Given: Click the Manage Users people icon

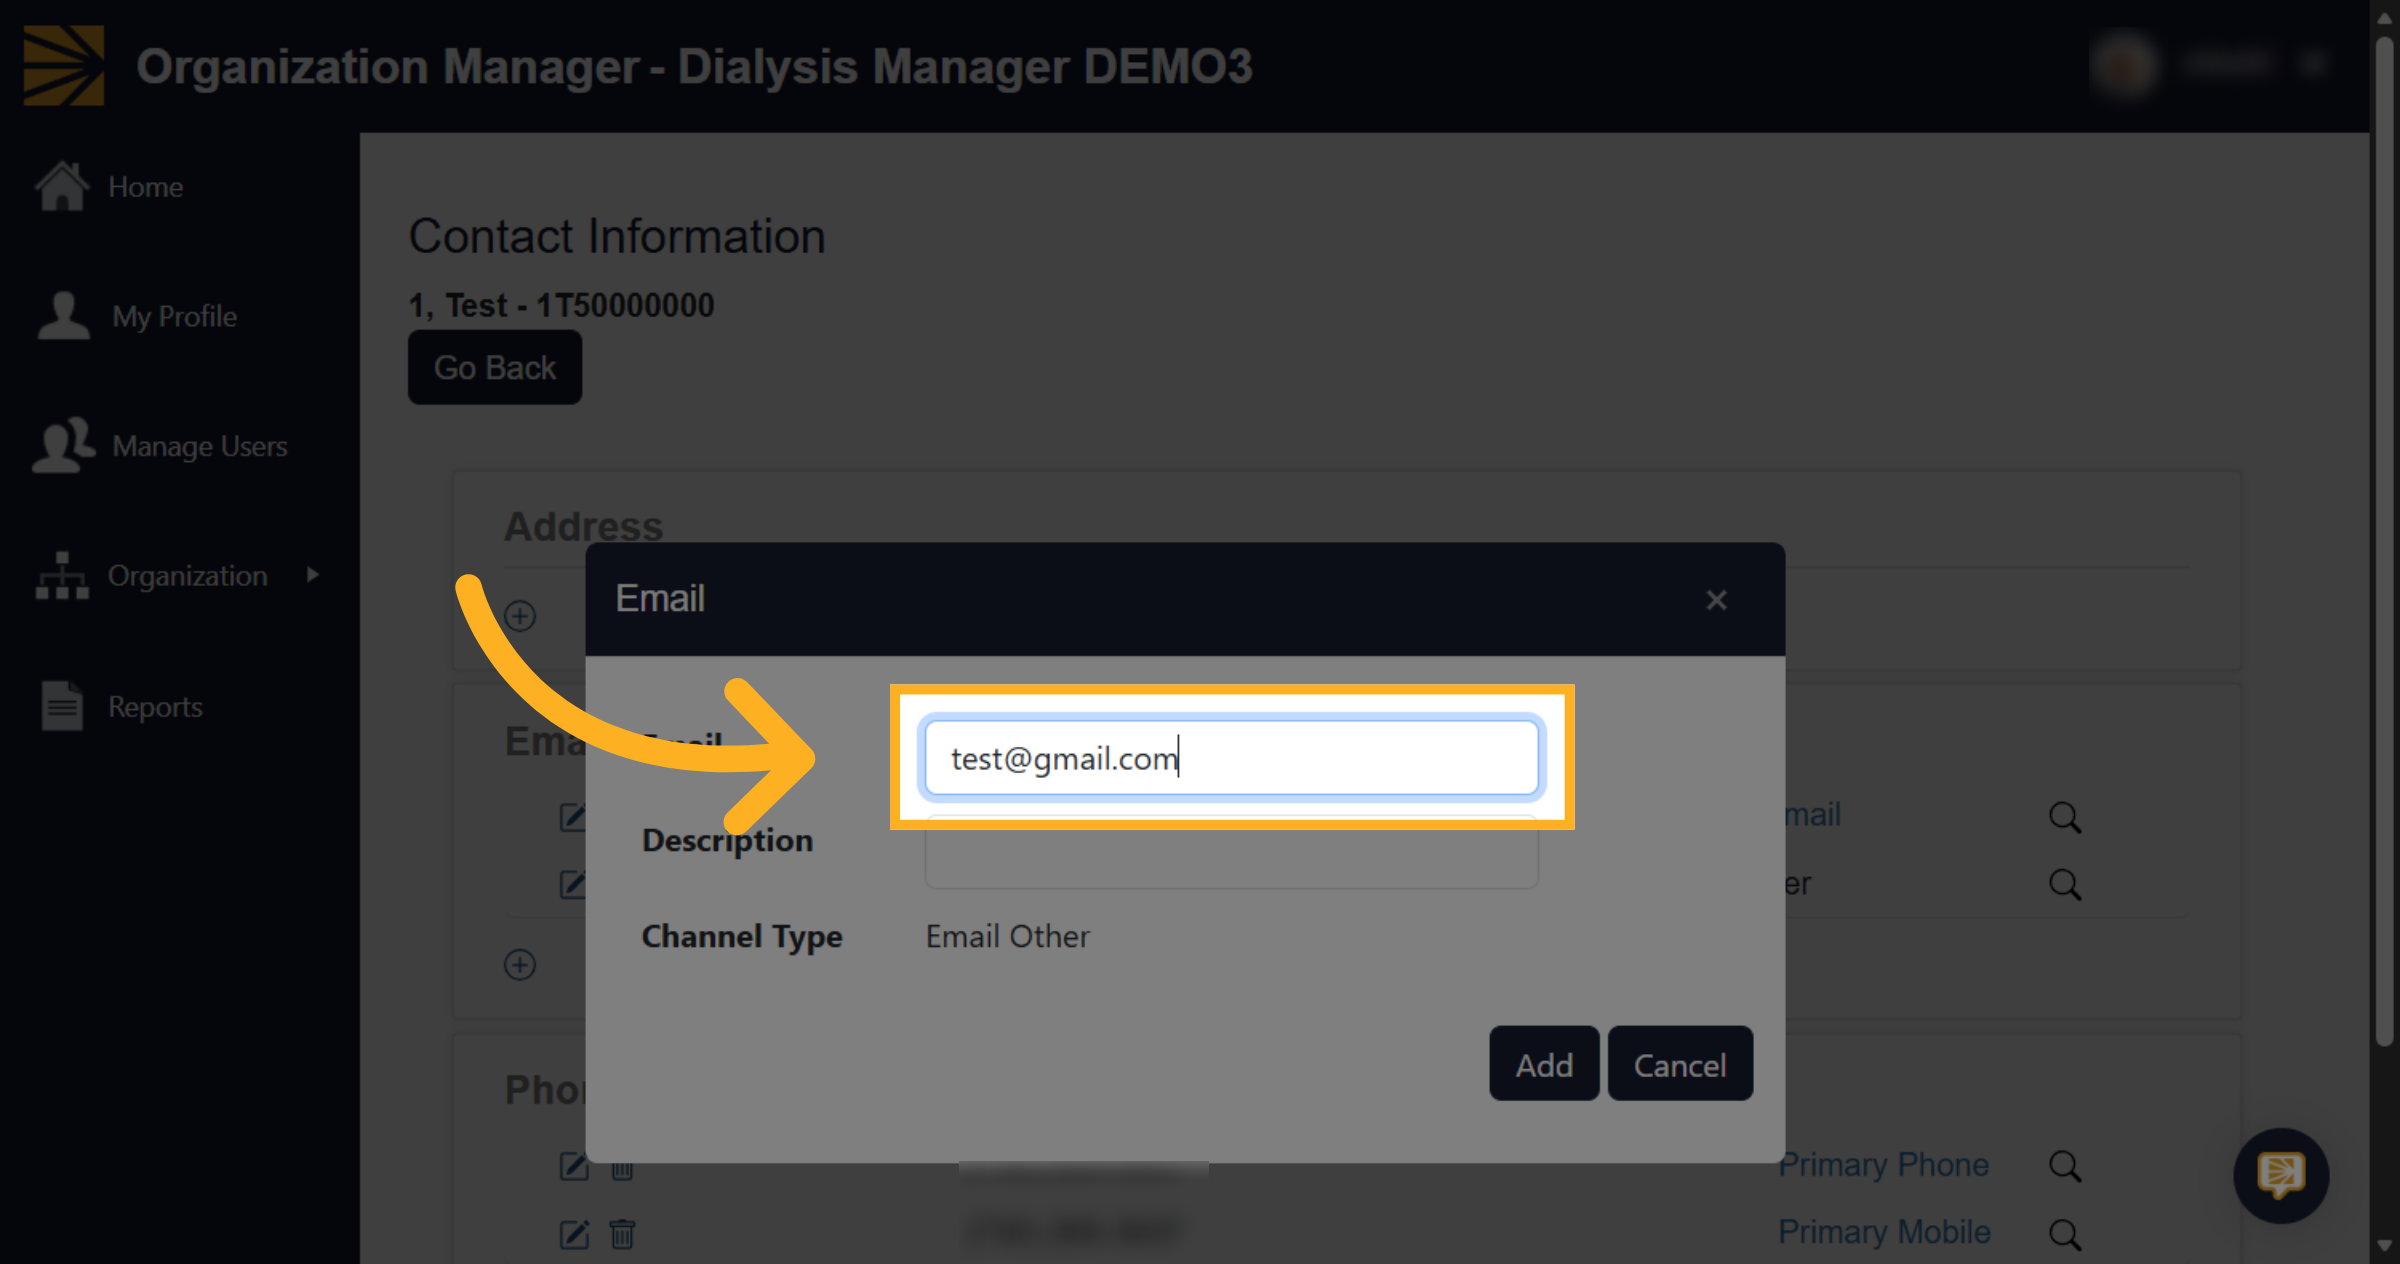Looking at the screenshot, I should (x=64, y=445).
